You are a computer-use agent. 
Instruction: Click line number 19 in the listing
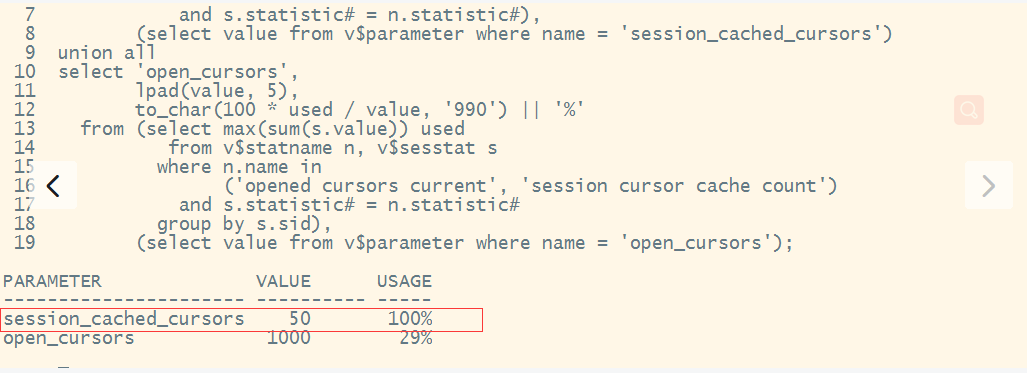tap(24, 243)
